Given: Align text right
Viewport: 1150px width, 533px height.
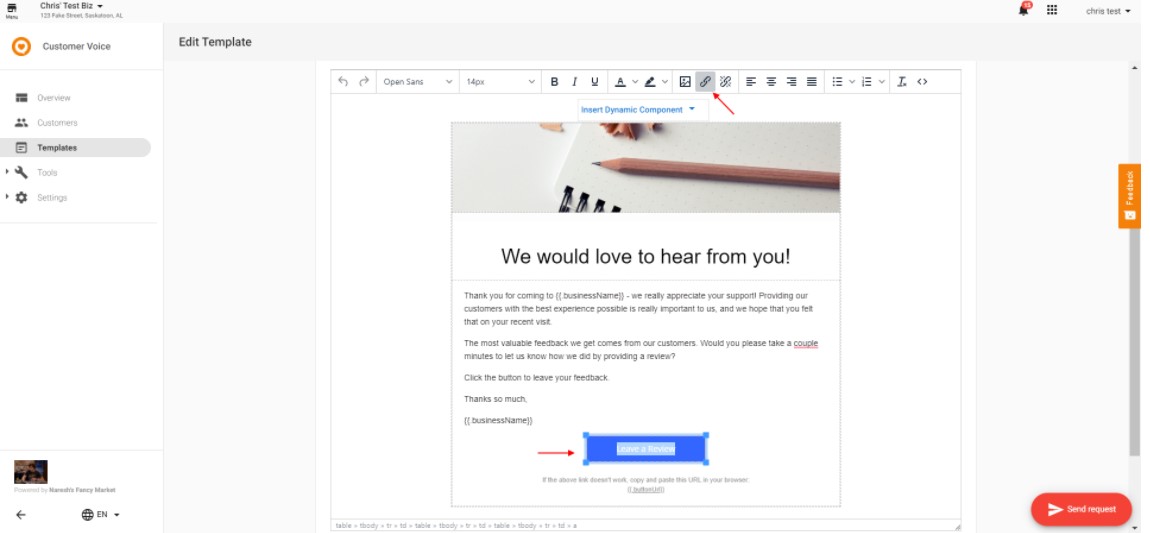Looking at the screenshot, I should [791, 82].
